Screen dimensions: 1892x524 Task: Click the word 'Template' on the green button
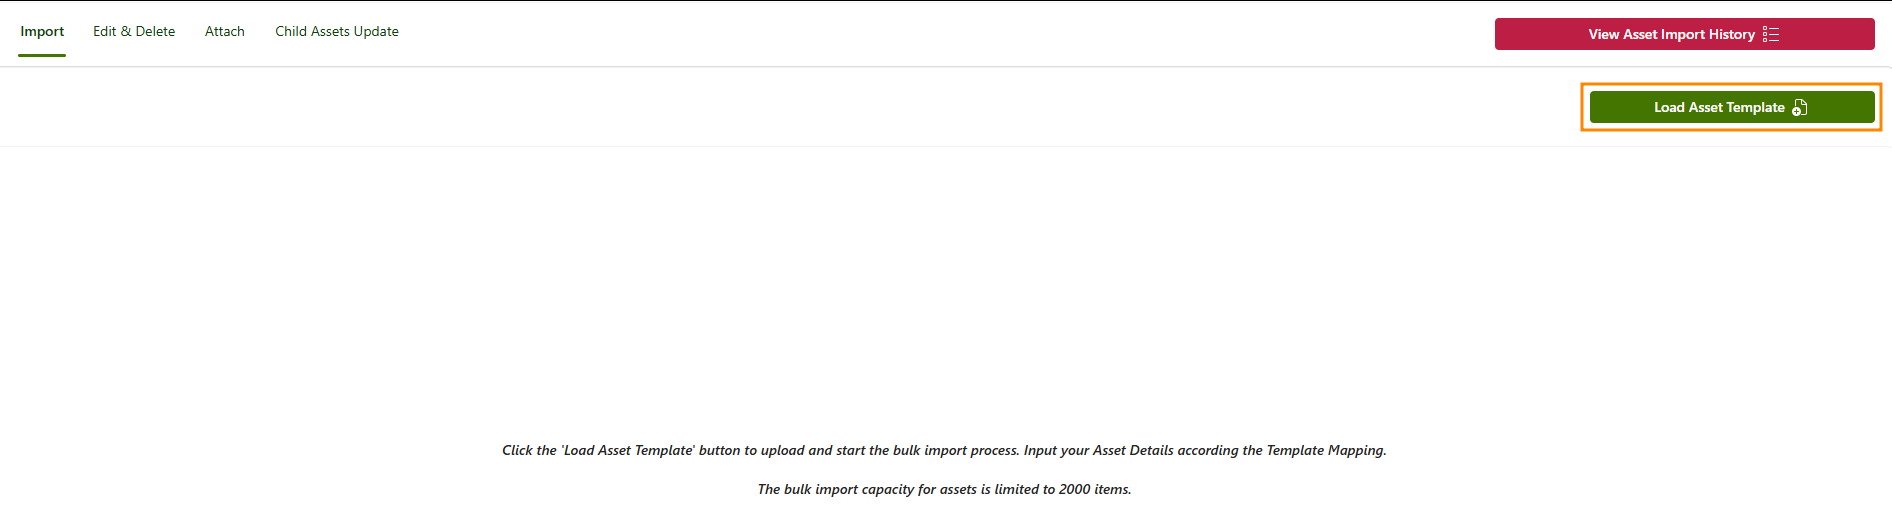[x=1755, y=108]
